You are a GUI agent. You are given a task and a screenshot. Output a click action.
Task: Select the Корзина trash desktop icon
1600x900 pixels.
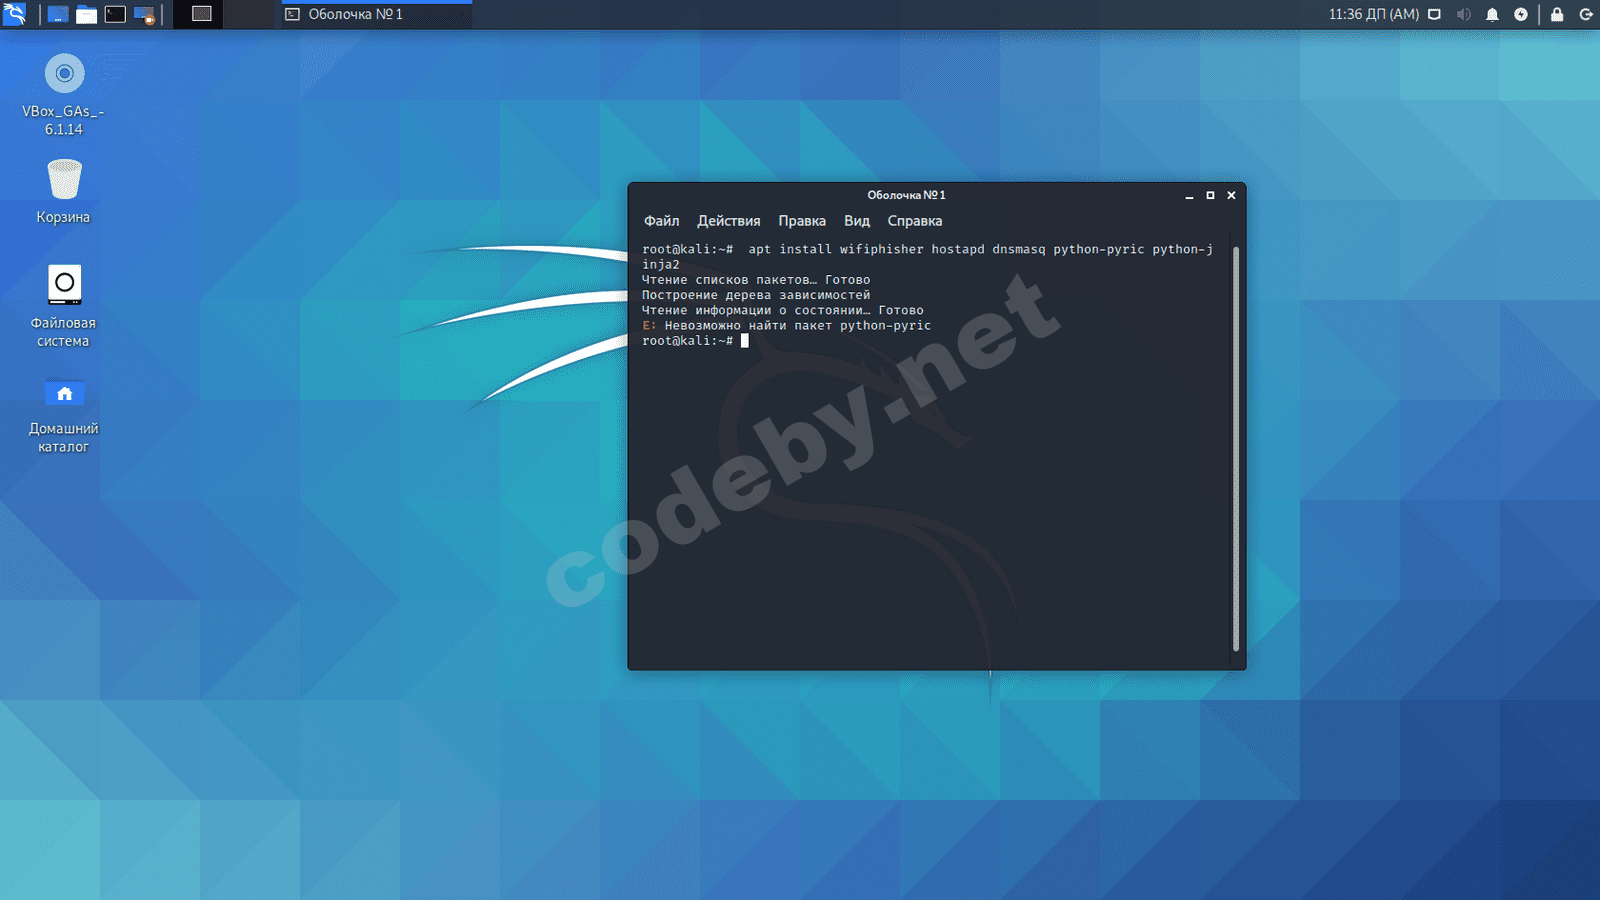click(64, 192)
